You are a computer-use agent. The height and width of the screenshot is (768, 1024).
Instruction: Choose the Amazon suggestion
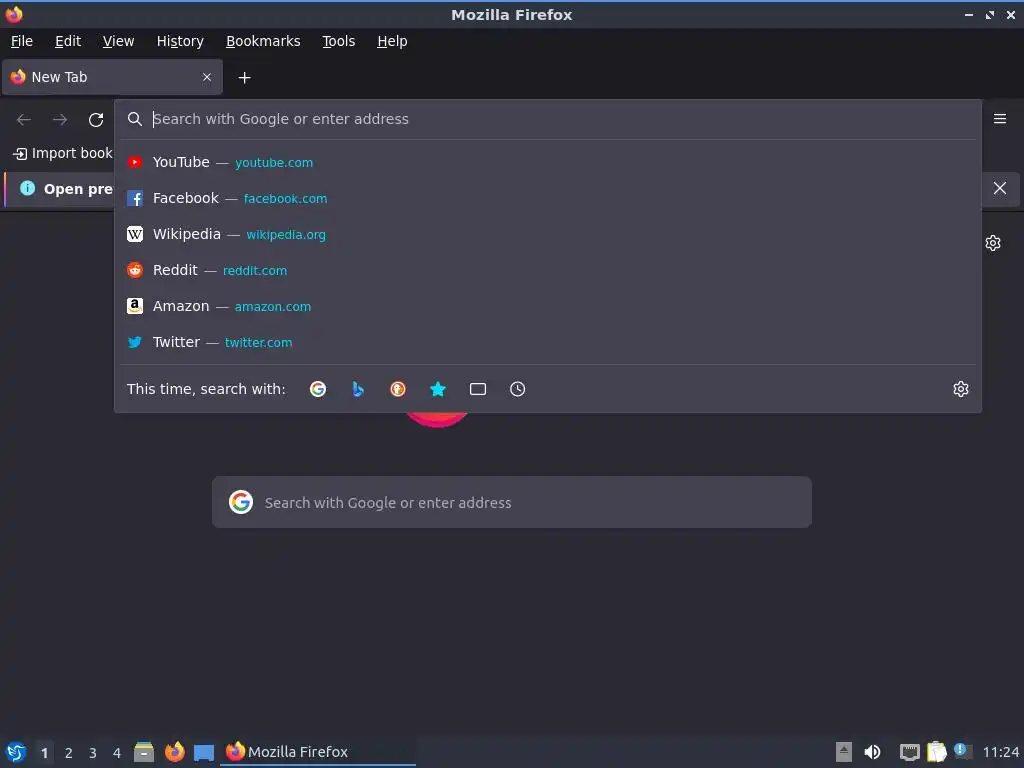(x=548, y=306)
